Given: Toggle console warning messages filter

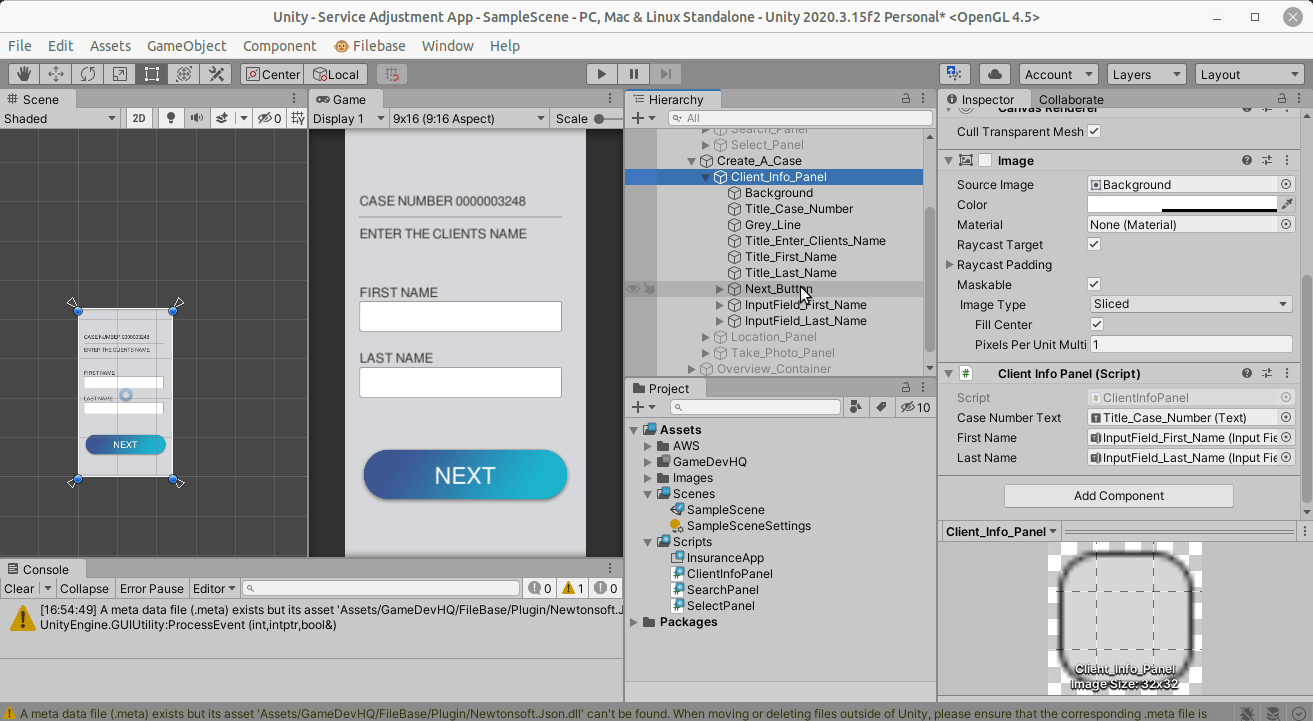Looking at the screenshot, I should point(574,588).
